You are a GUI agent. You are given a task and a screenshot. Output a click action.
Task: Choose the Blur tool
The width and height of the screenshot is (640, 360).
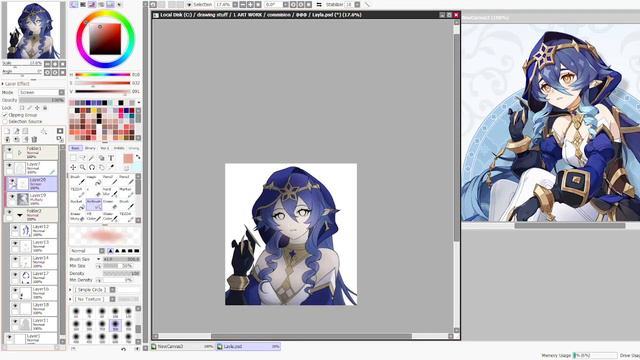tap(110, 192)
